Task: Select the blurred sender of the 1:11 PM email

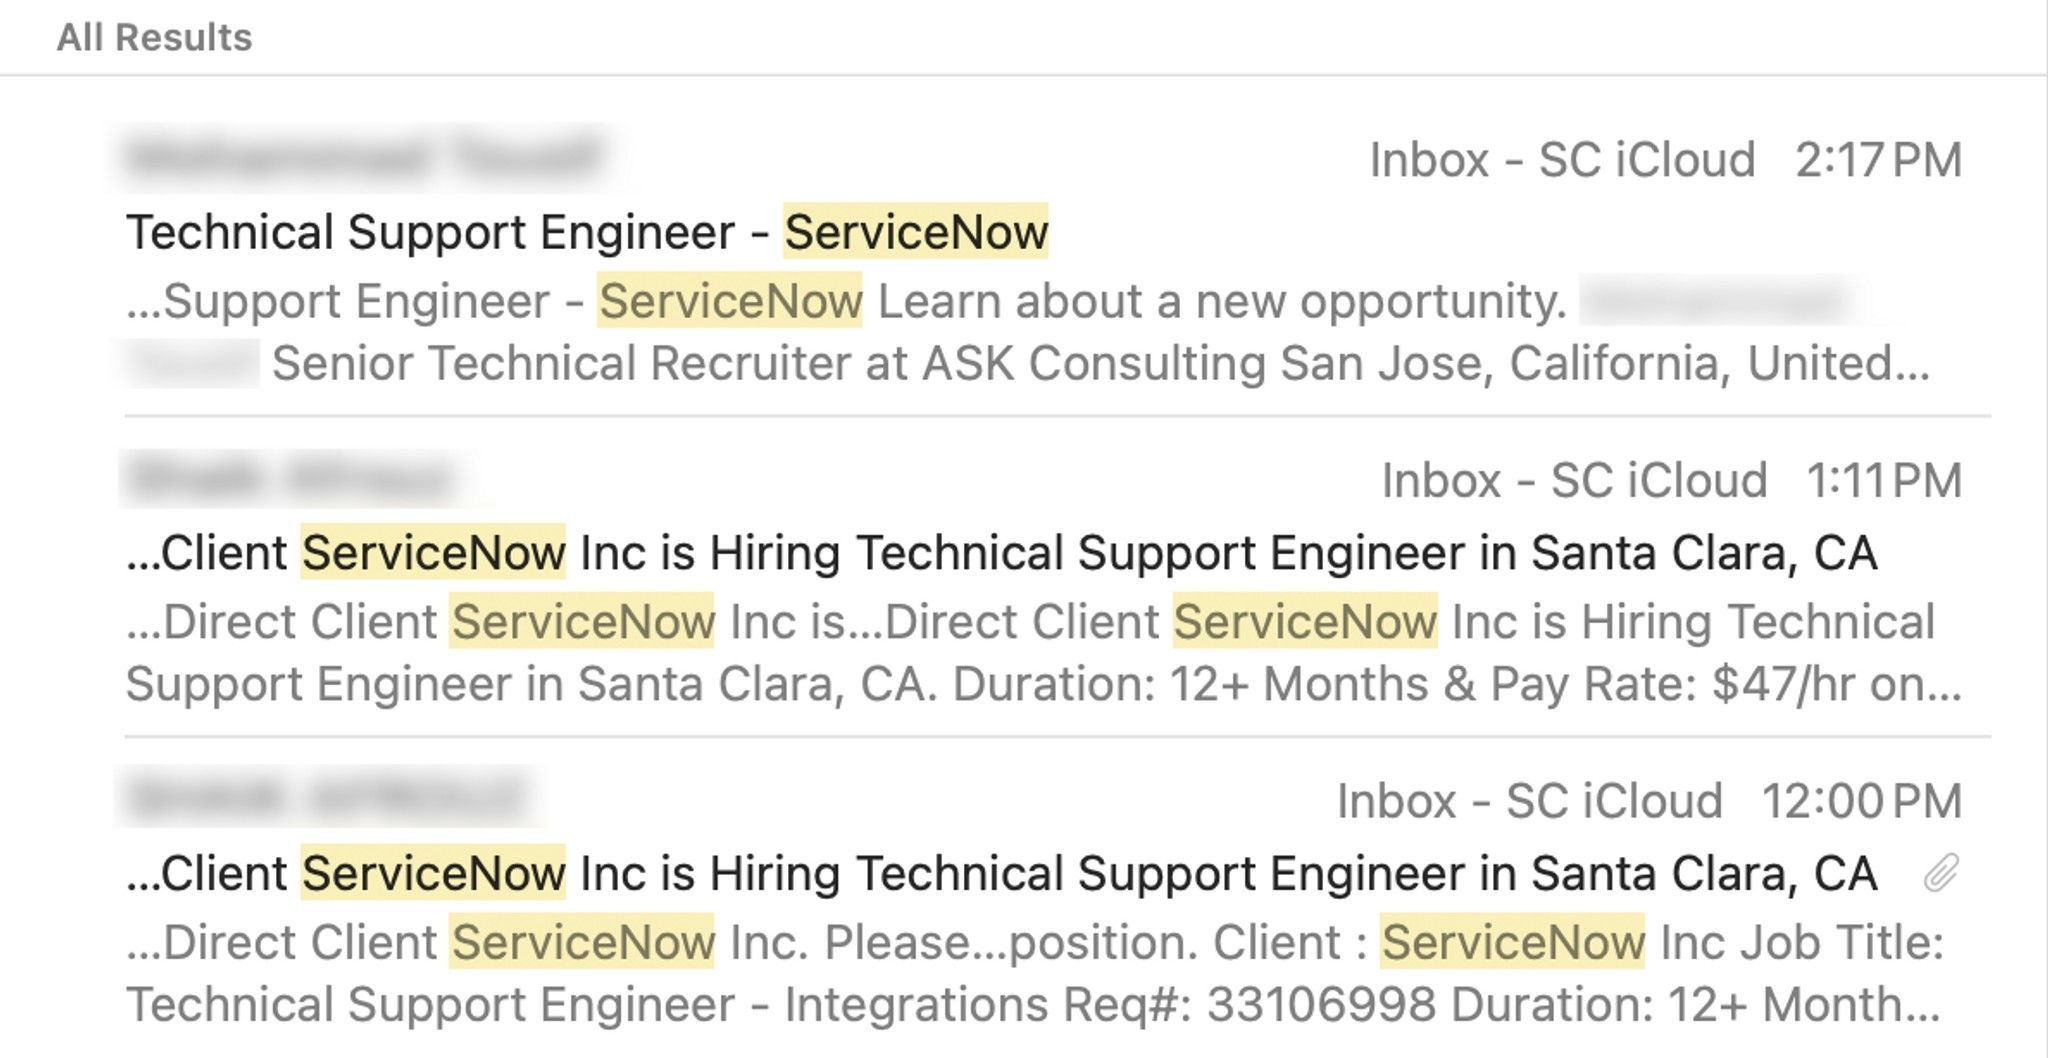Action: (295, 478)
